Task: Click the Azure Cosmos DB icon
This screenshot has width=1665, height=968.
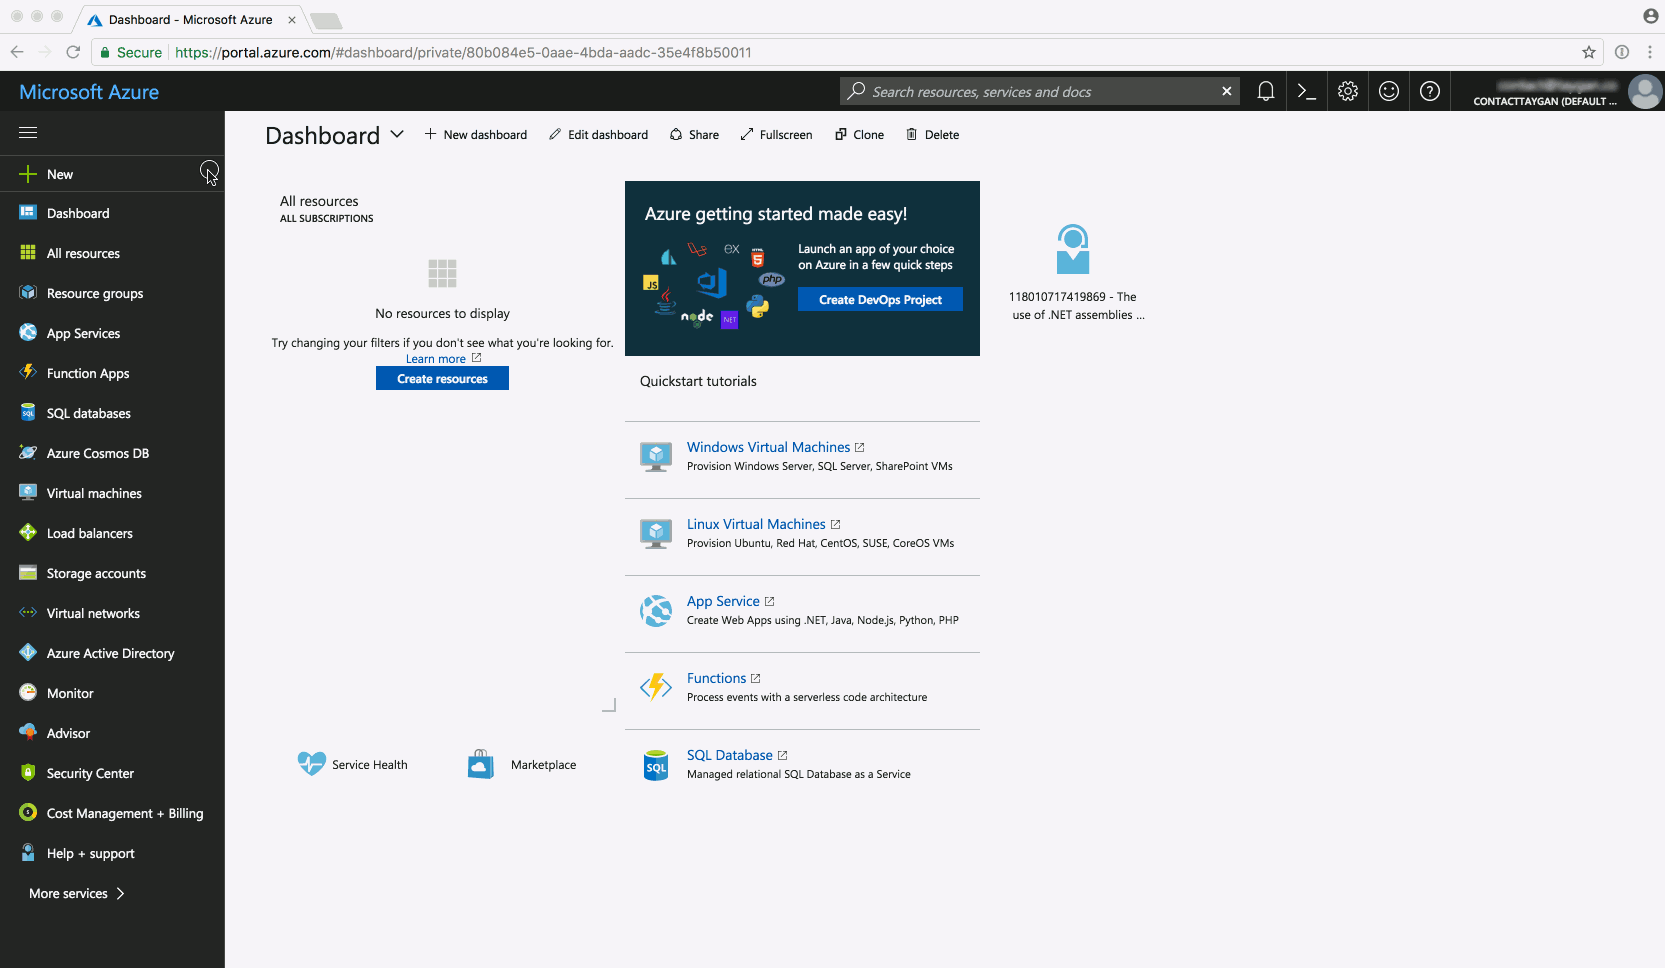Action: click(x=28, y=453)
